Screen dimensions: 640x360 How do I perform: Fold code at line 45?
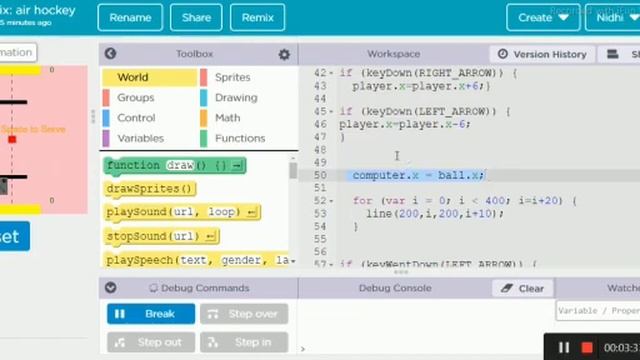tap(331, 111)
